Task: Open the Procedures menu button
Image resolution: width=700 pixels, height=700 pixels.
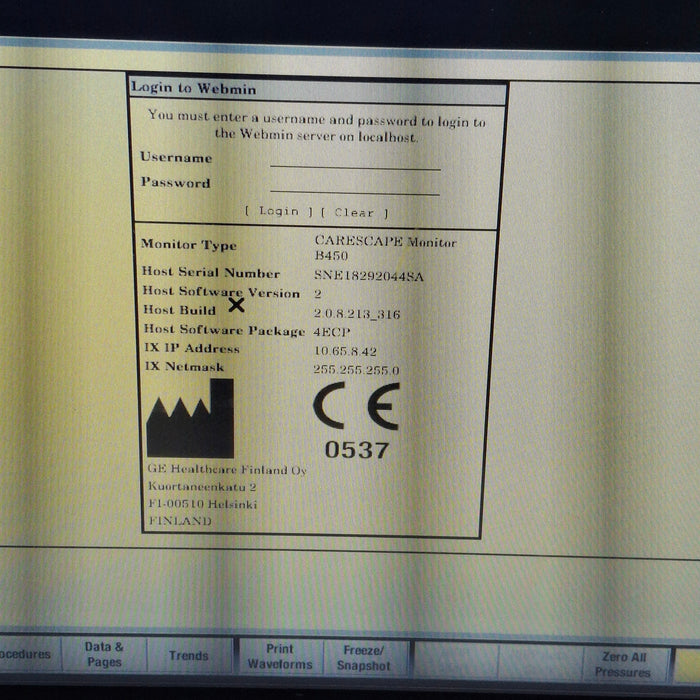Action: (x=29, y=654)
